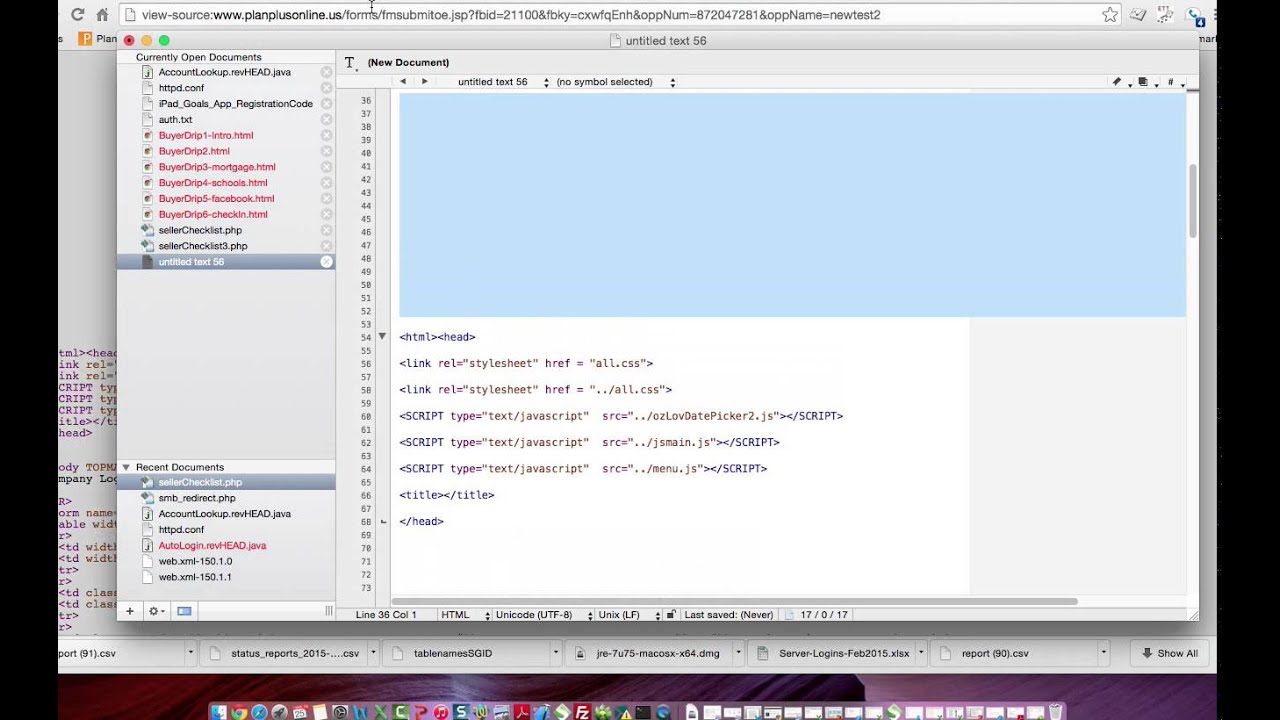1280x720 pixels.
Task: Close sellerChecklist3.php using its x icon
Action: [326, 246]
